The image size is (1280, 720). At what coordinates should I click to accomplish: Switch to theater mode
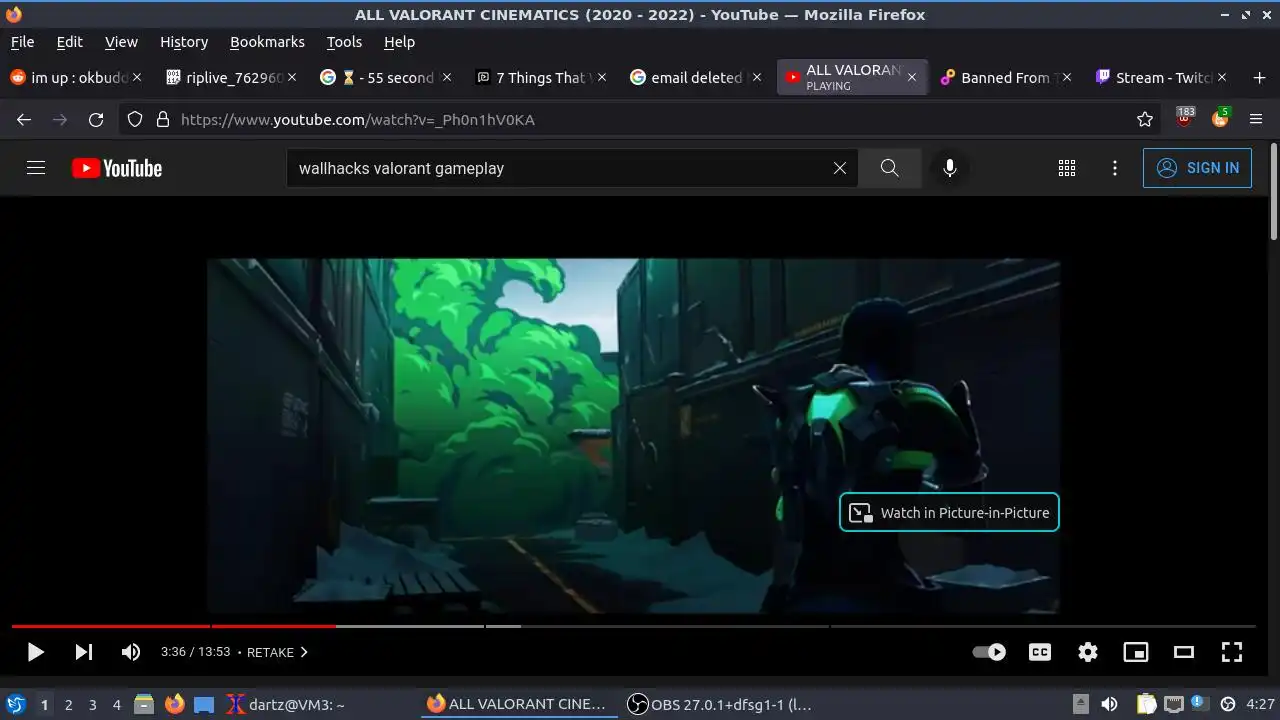point(1184,652)
